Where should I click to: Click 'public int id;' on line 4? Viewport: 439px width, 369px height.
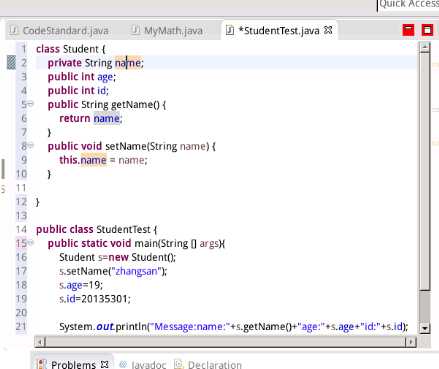click(78, 91)
